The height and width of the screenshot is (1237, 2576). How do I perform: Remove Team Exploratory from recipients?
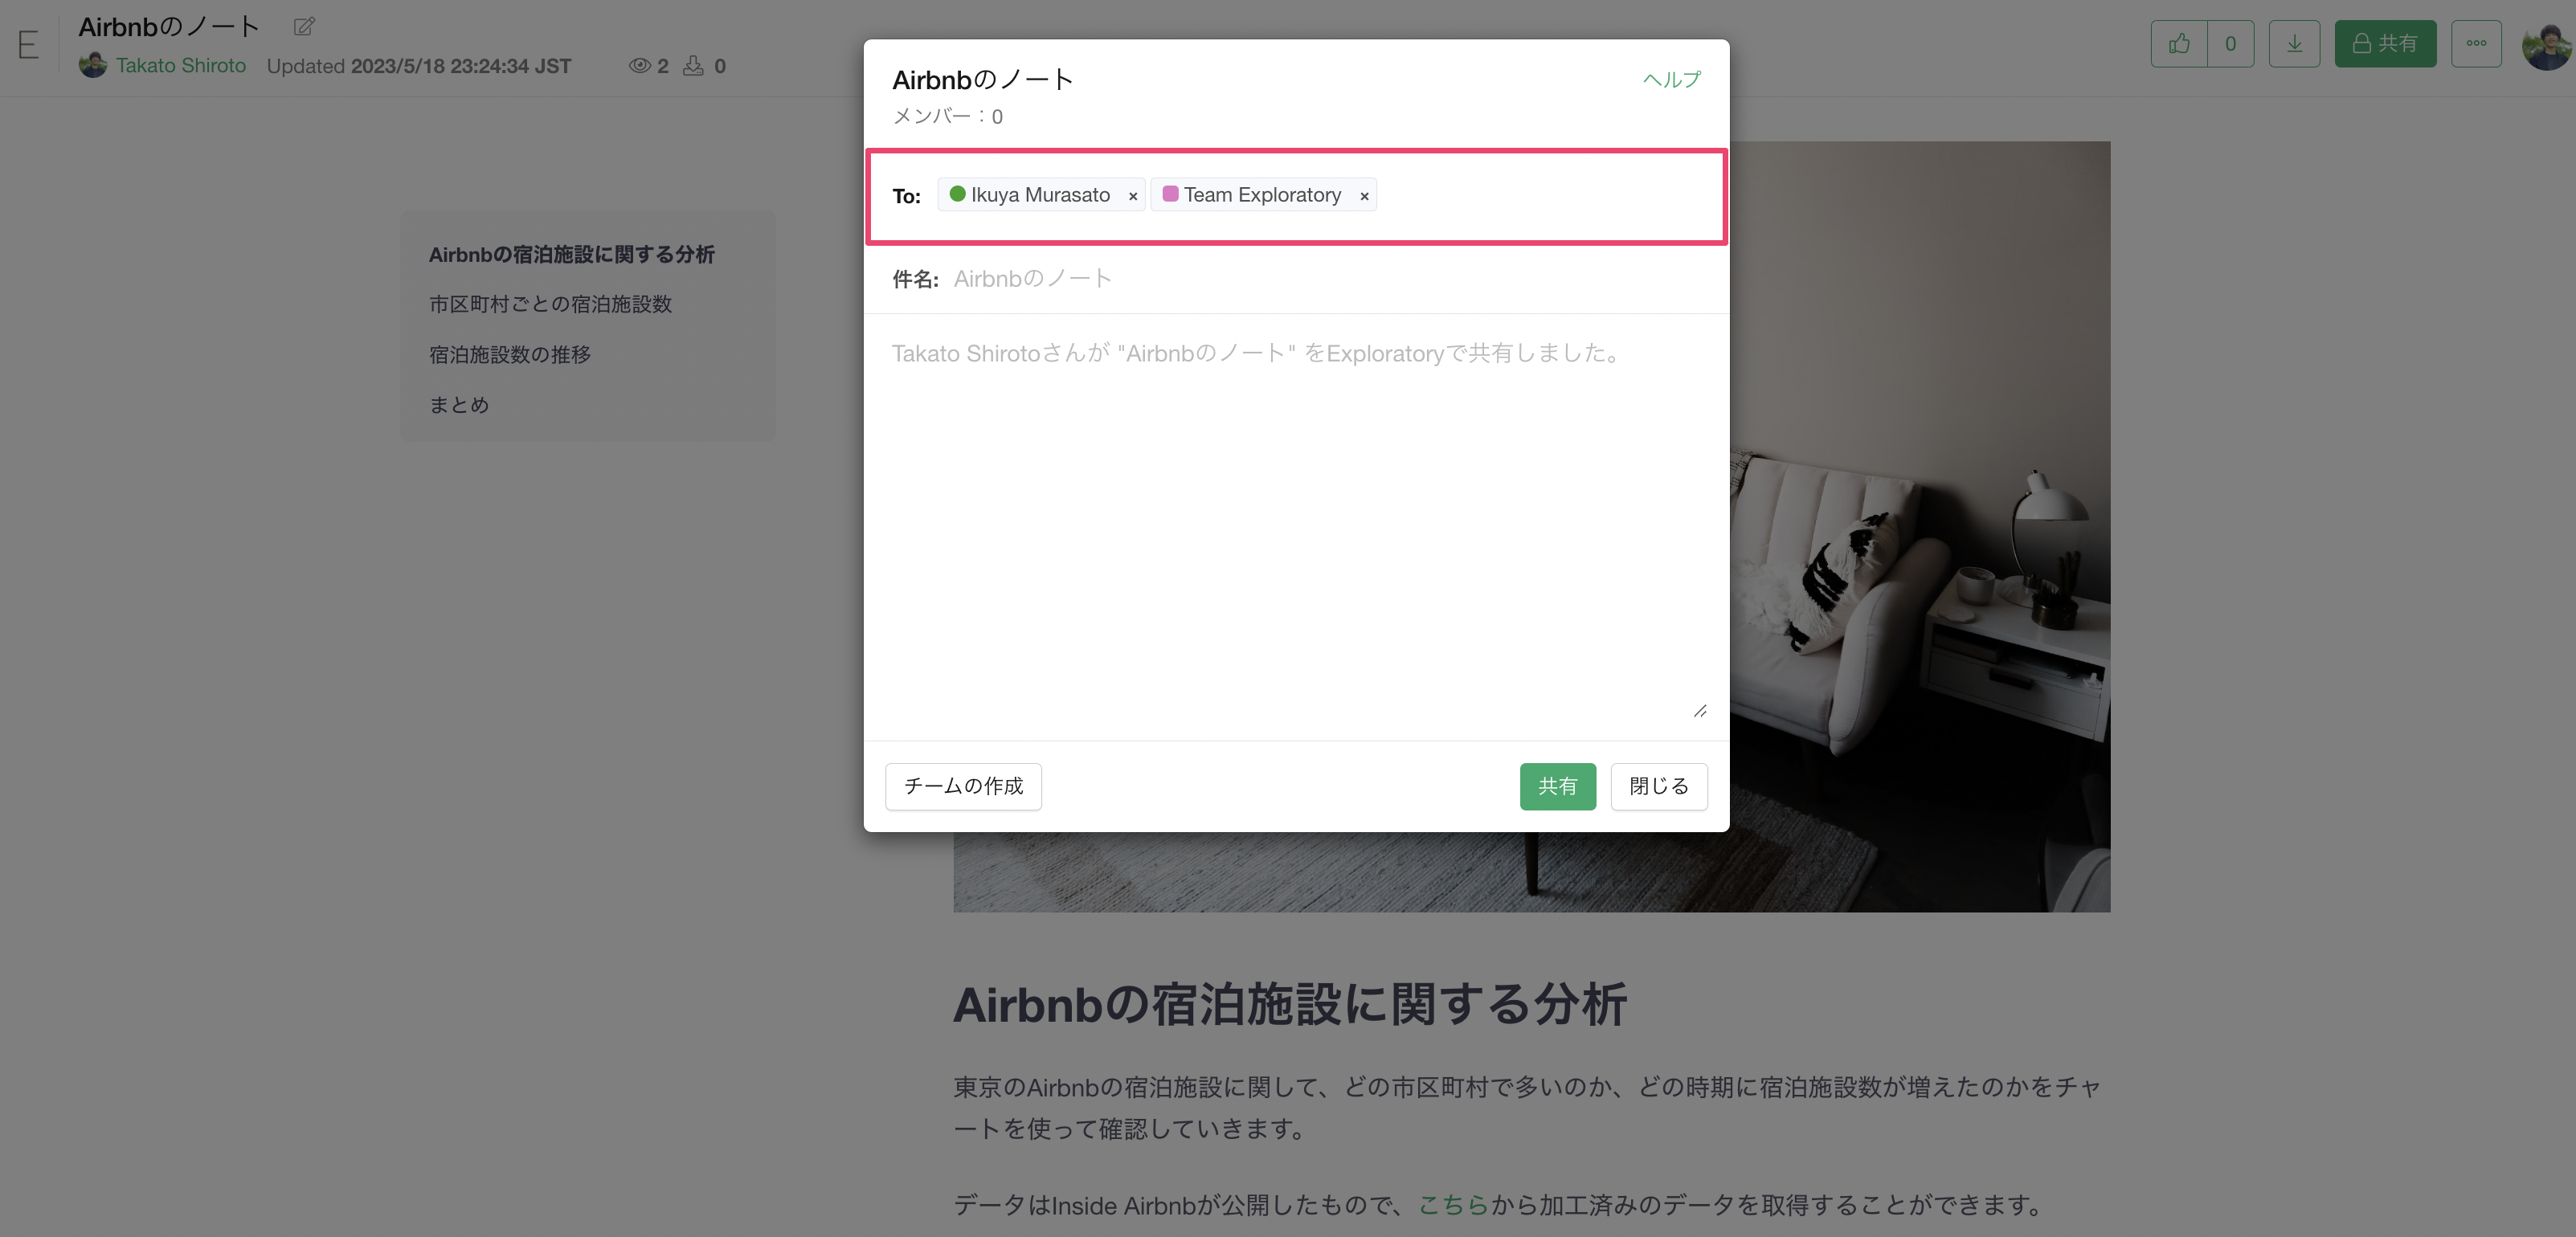click(x=1364, y=196)
